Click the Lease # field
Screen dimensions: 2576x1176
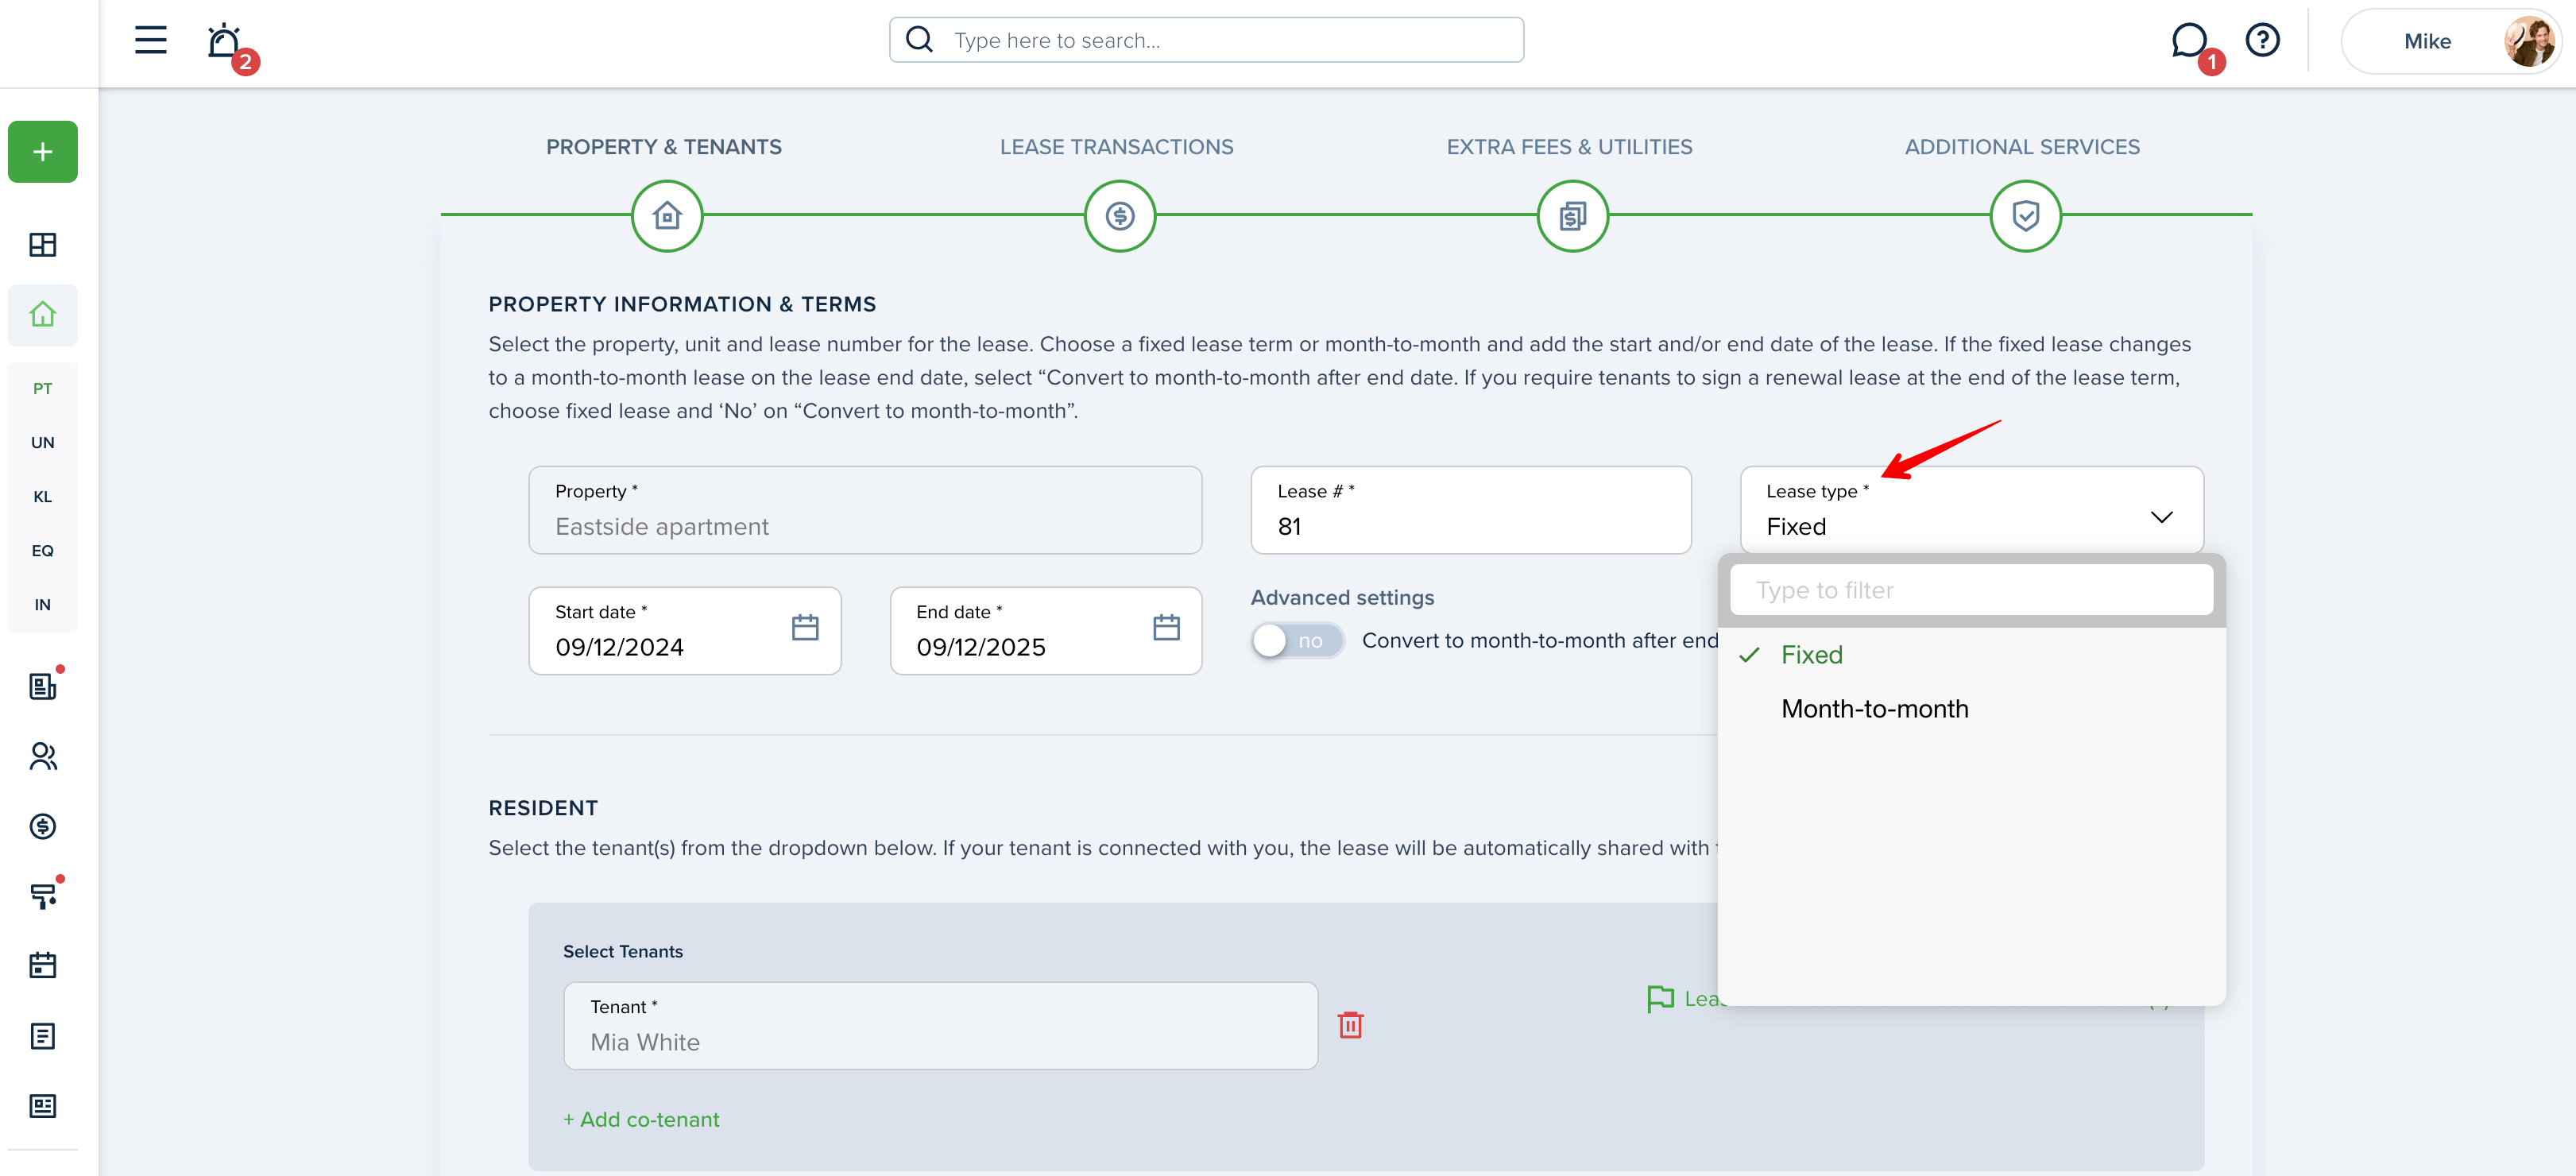click(1471, 511)
